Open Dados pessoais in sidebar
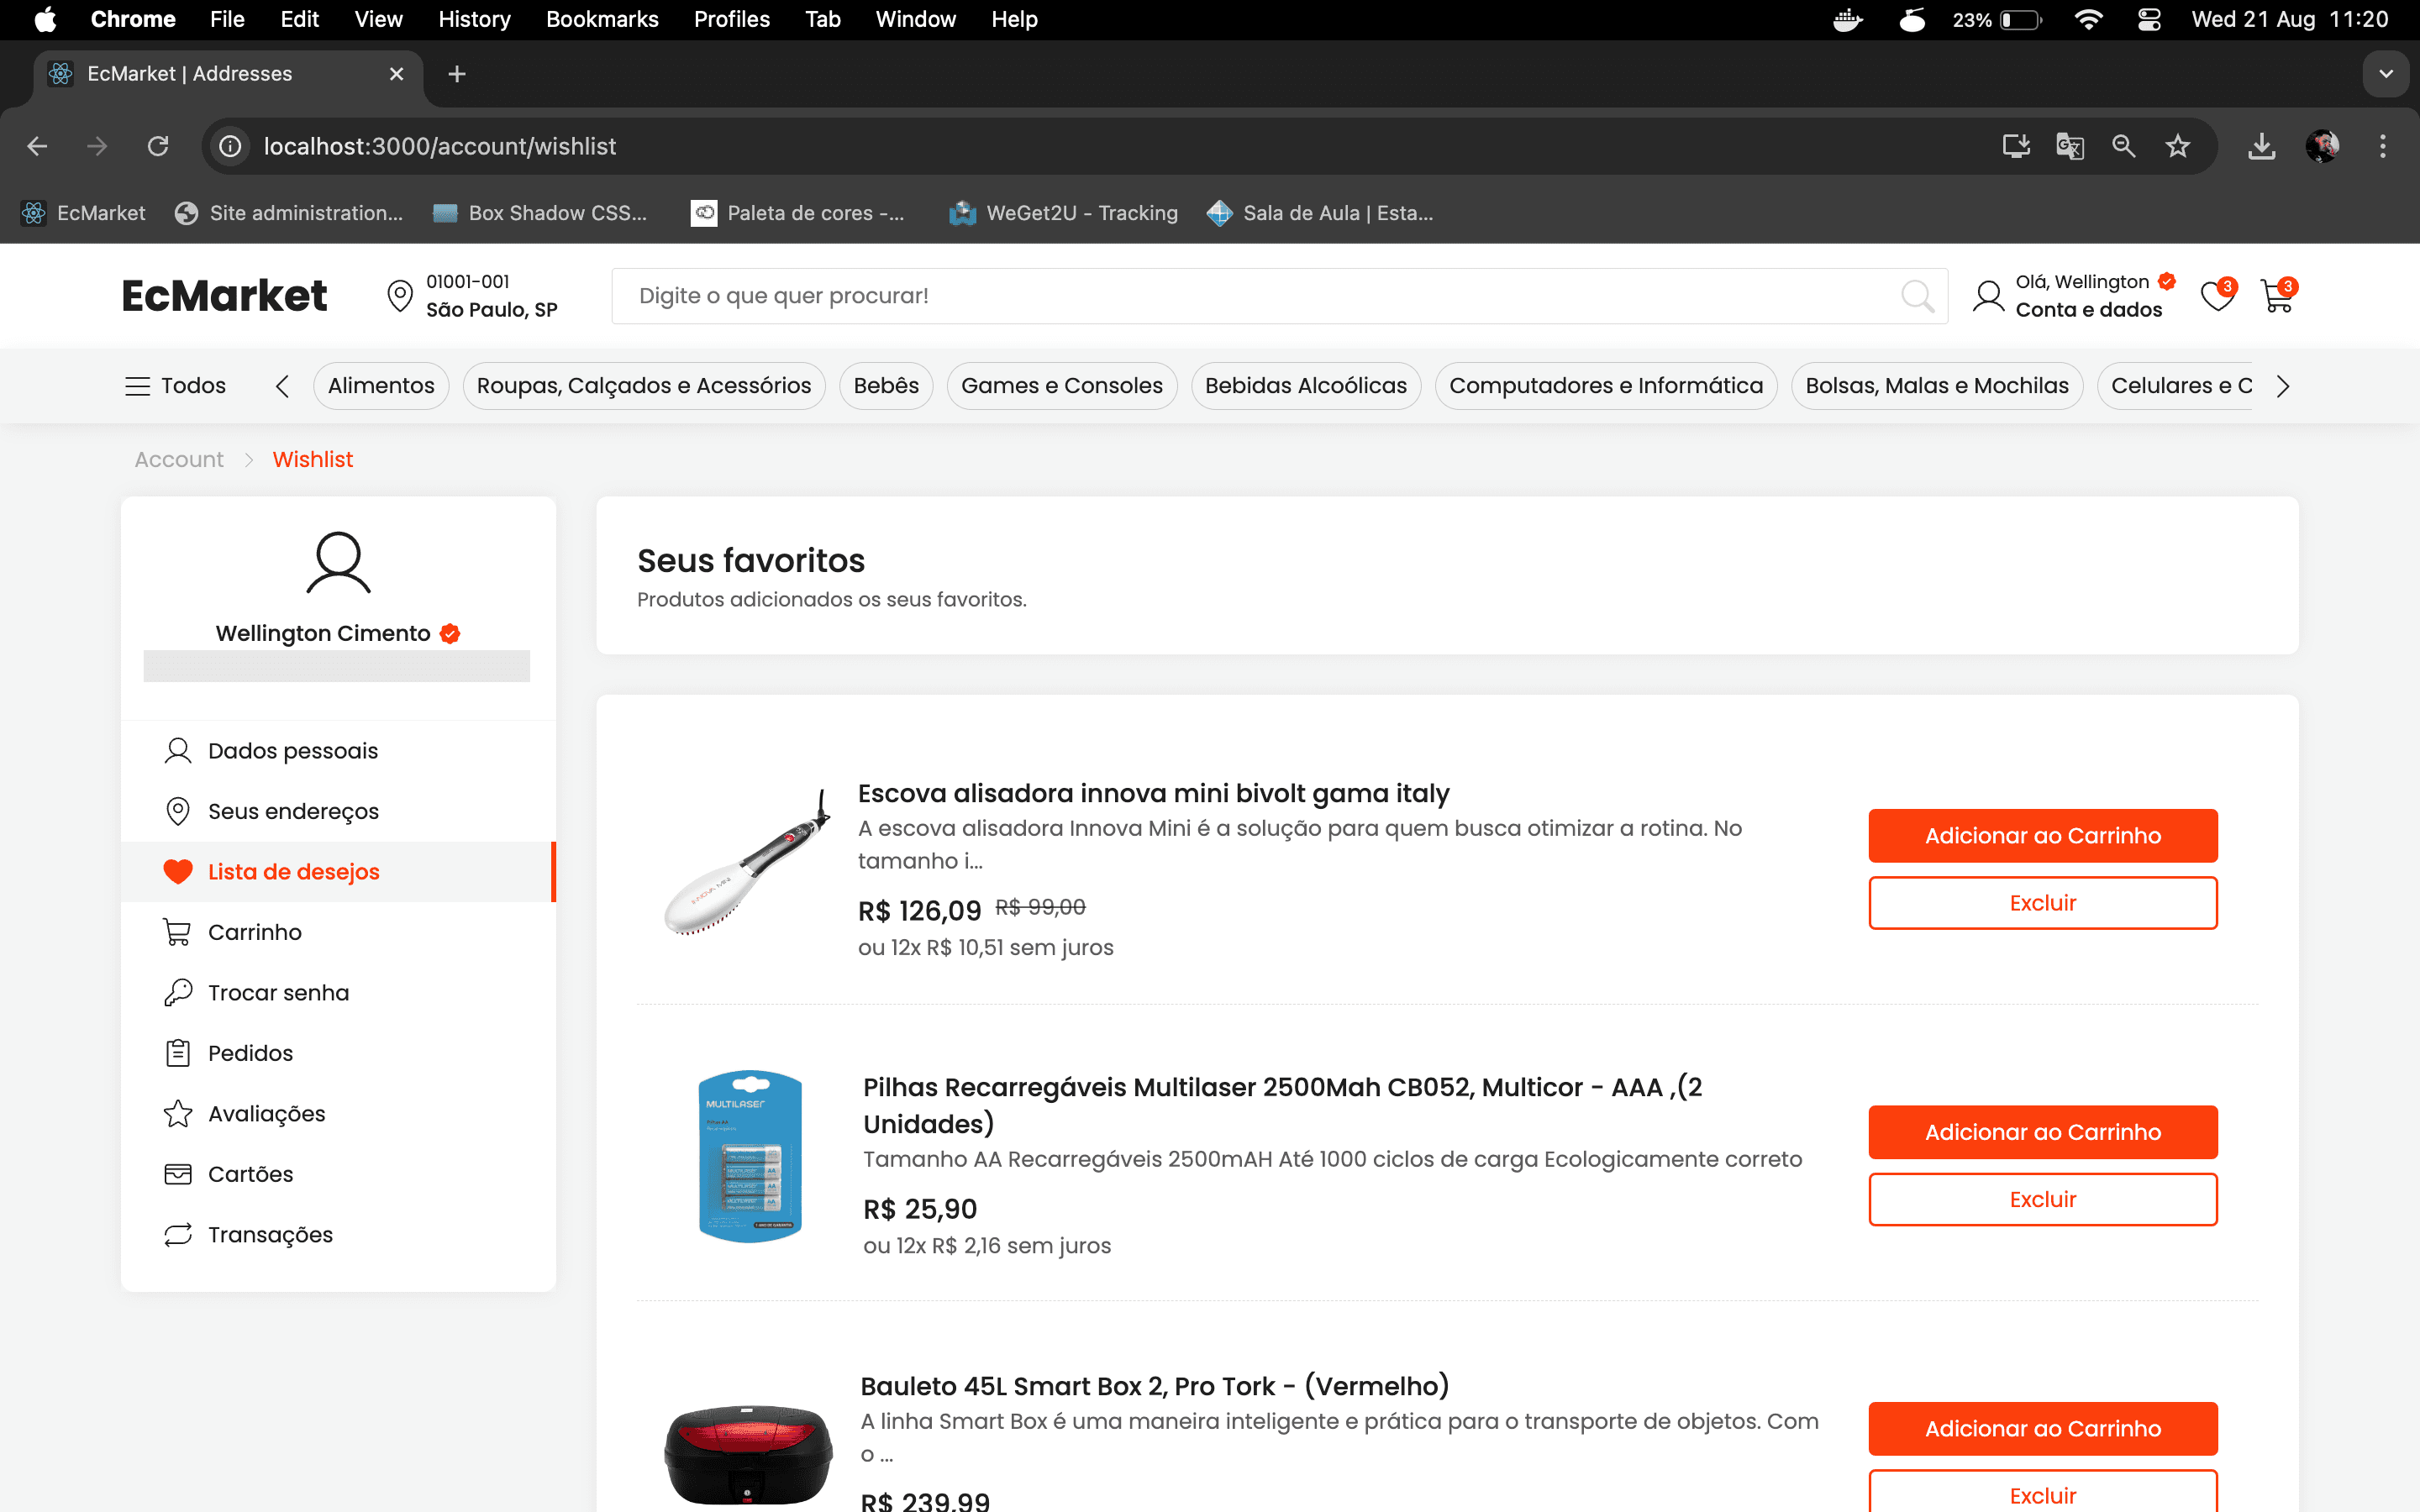This screenshot has height=1512, width=2420. click(338, 751)
